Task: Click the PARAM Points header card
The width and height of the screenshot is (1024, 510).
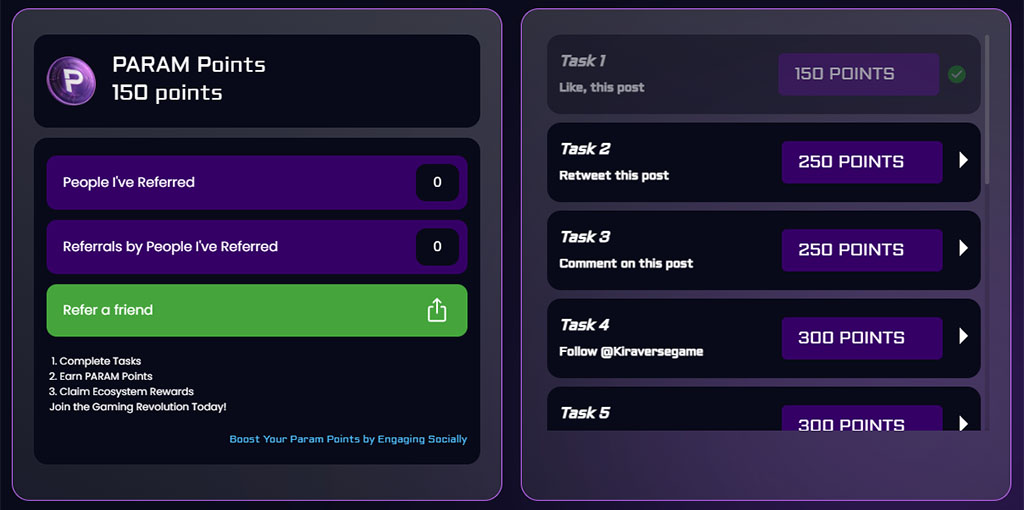Action: [x=257, y=81]
